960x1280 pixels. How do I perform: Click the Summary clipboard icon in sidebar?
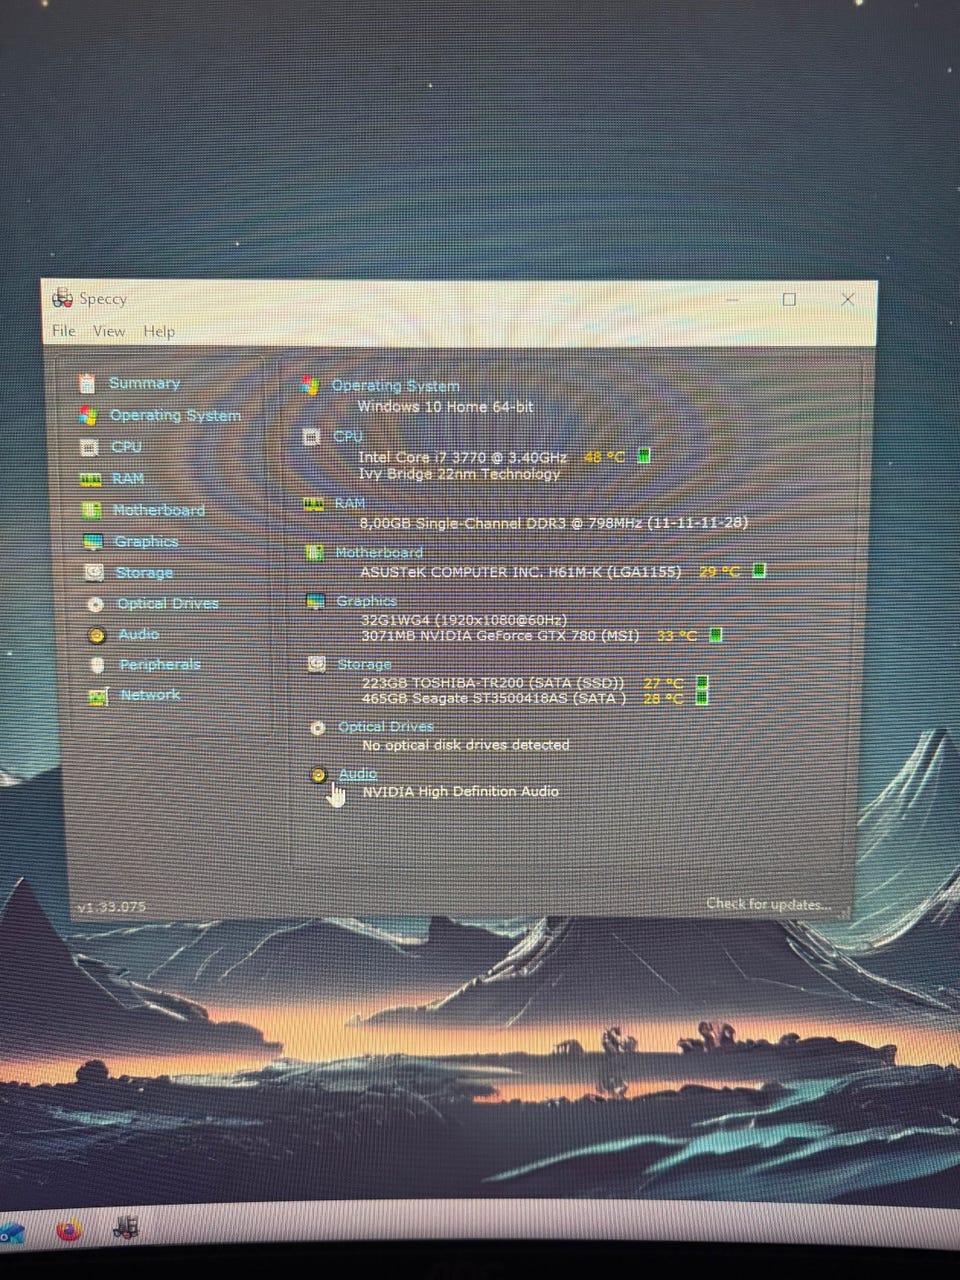[88, 384]
